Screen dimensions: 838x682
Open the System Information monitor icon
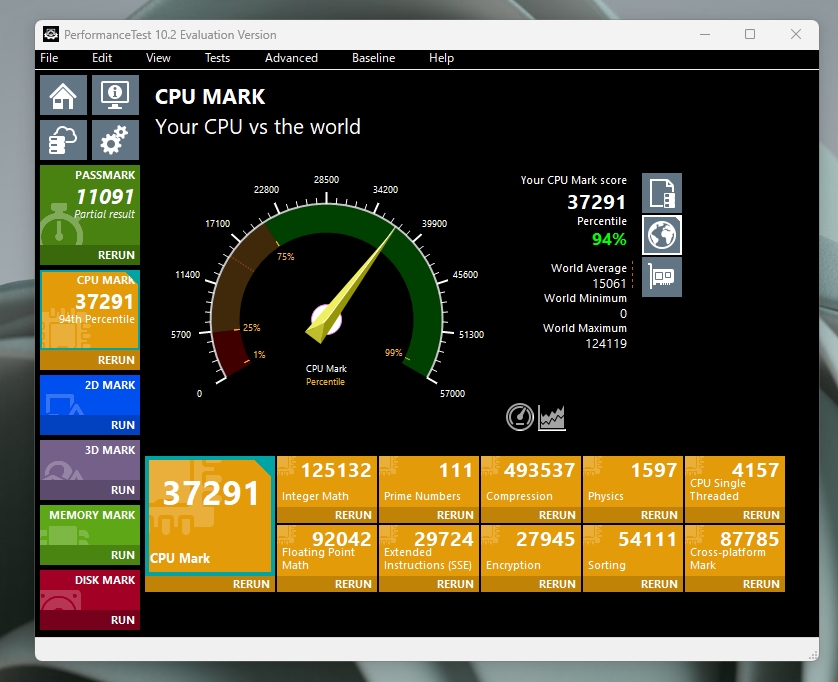(115, 95)
